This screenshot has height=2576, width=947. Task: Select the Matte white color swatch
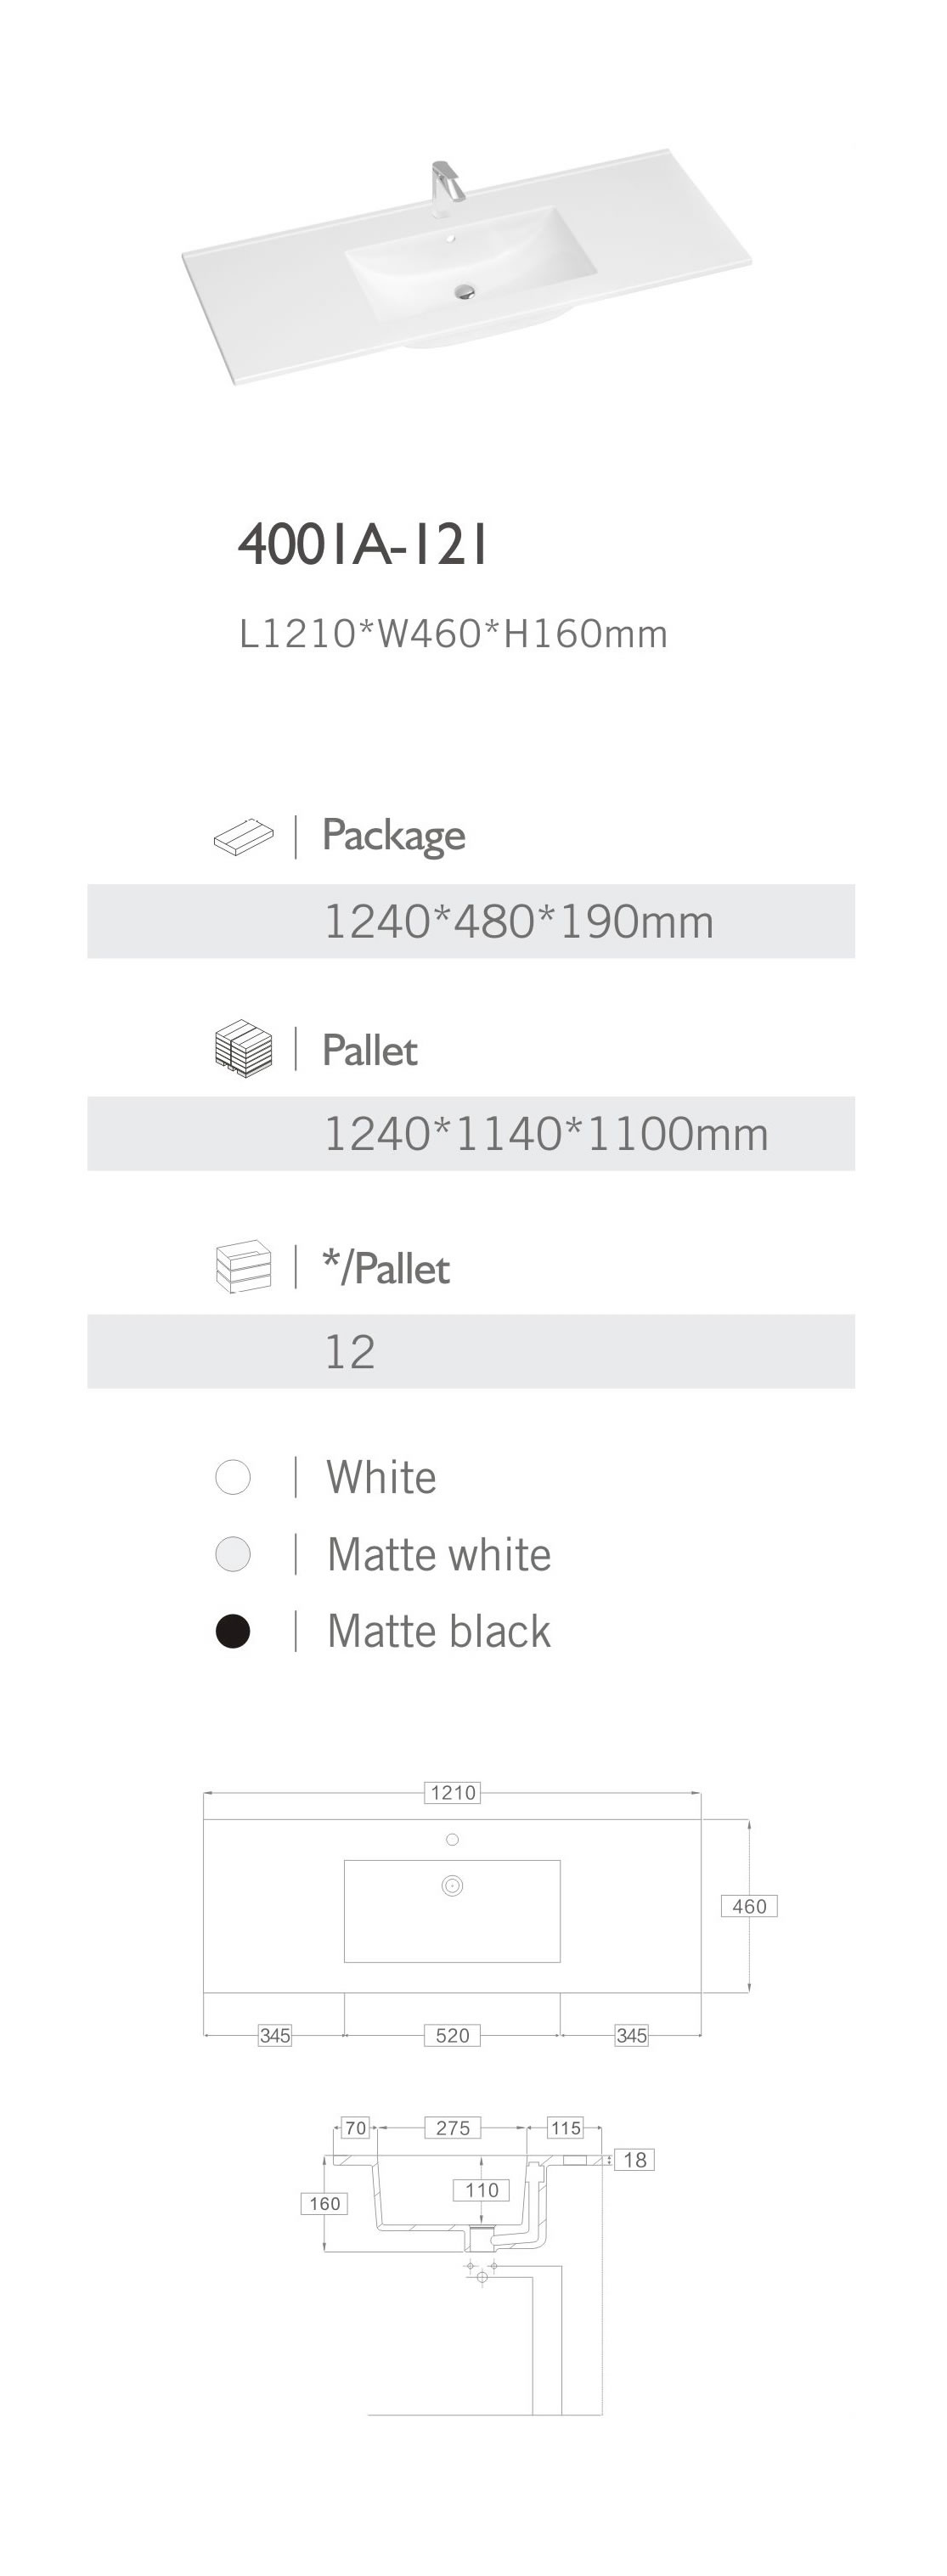click(233, 1554)
